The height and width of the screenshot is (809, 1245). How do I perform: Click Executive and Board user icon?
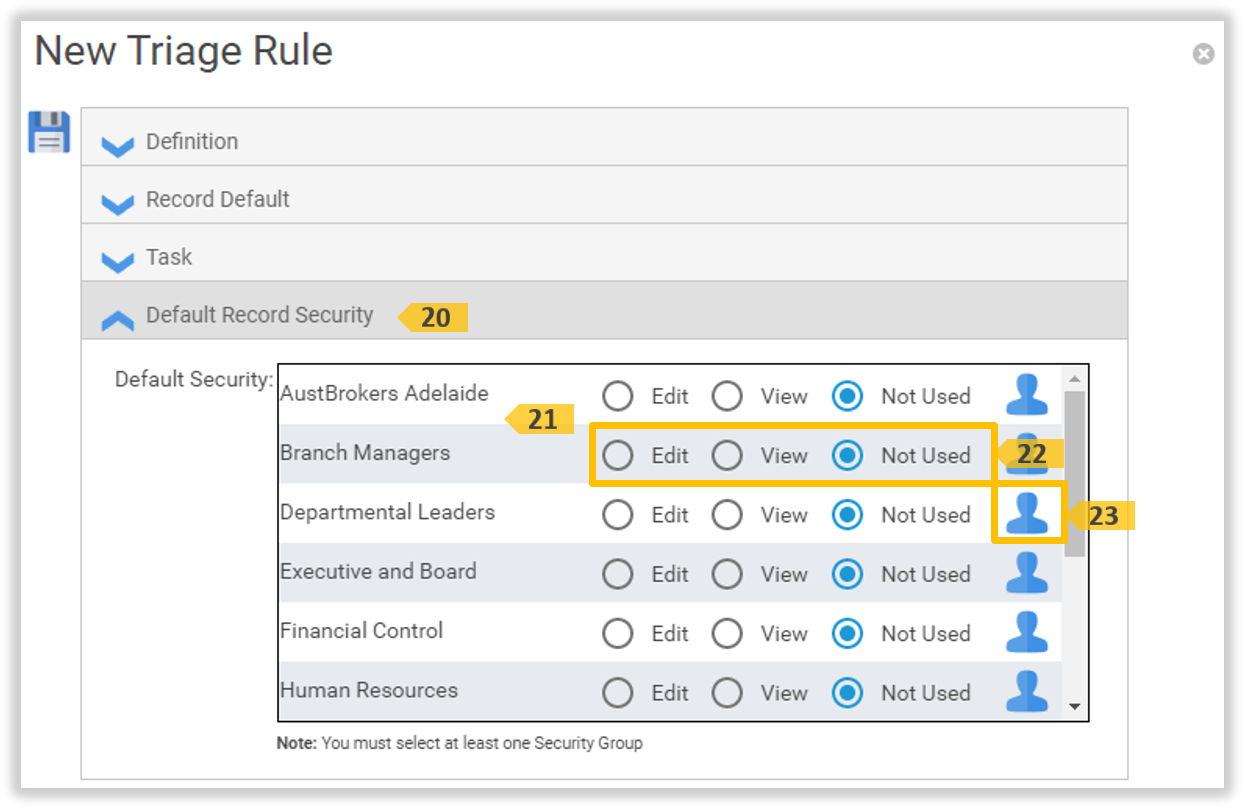point(1026,573)
